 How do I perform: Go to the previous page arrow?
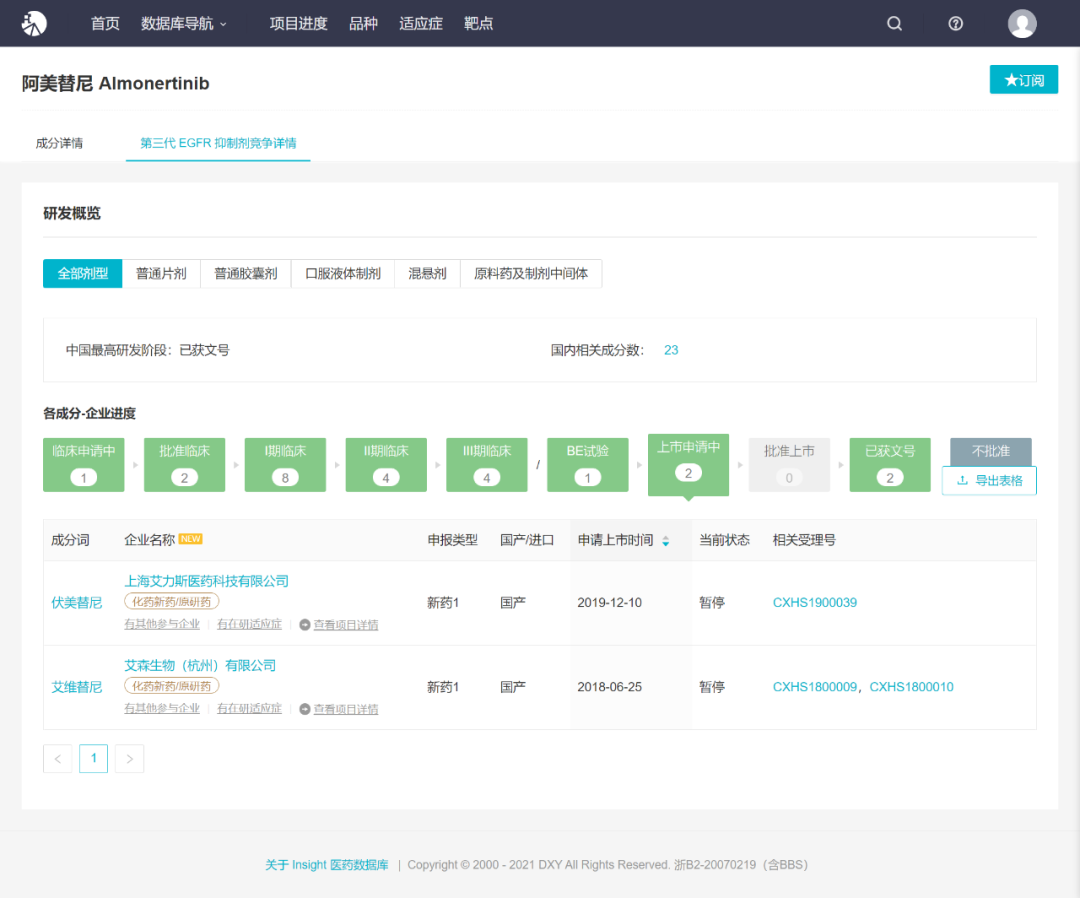pos(58,759)
